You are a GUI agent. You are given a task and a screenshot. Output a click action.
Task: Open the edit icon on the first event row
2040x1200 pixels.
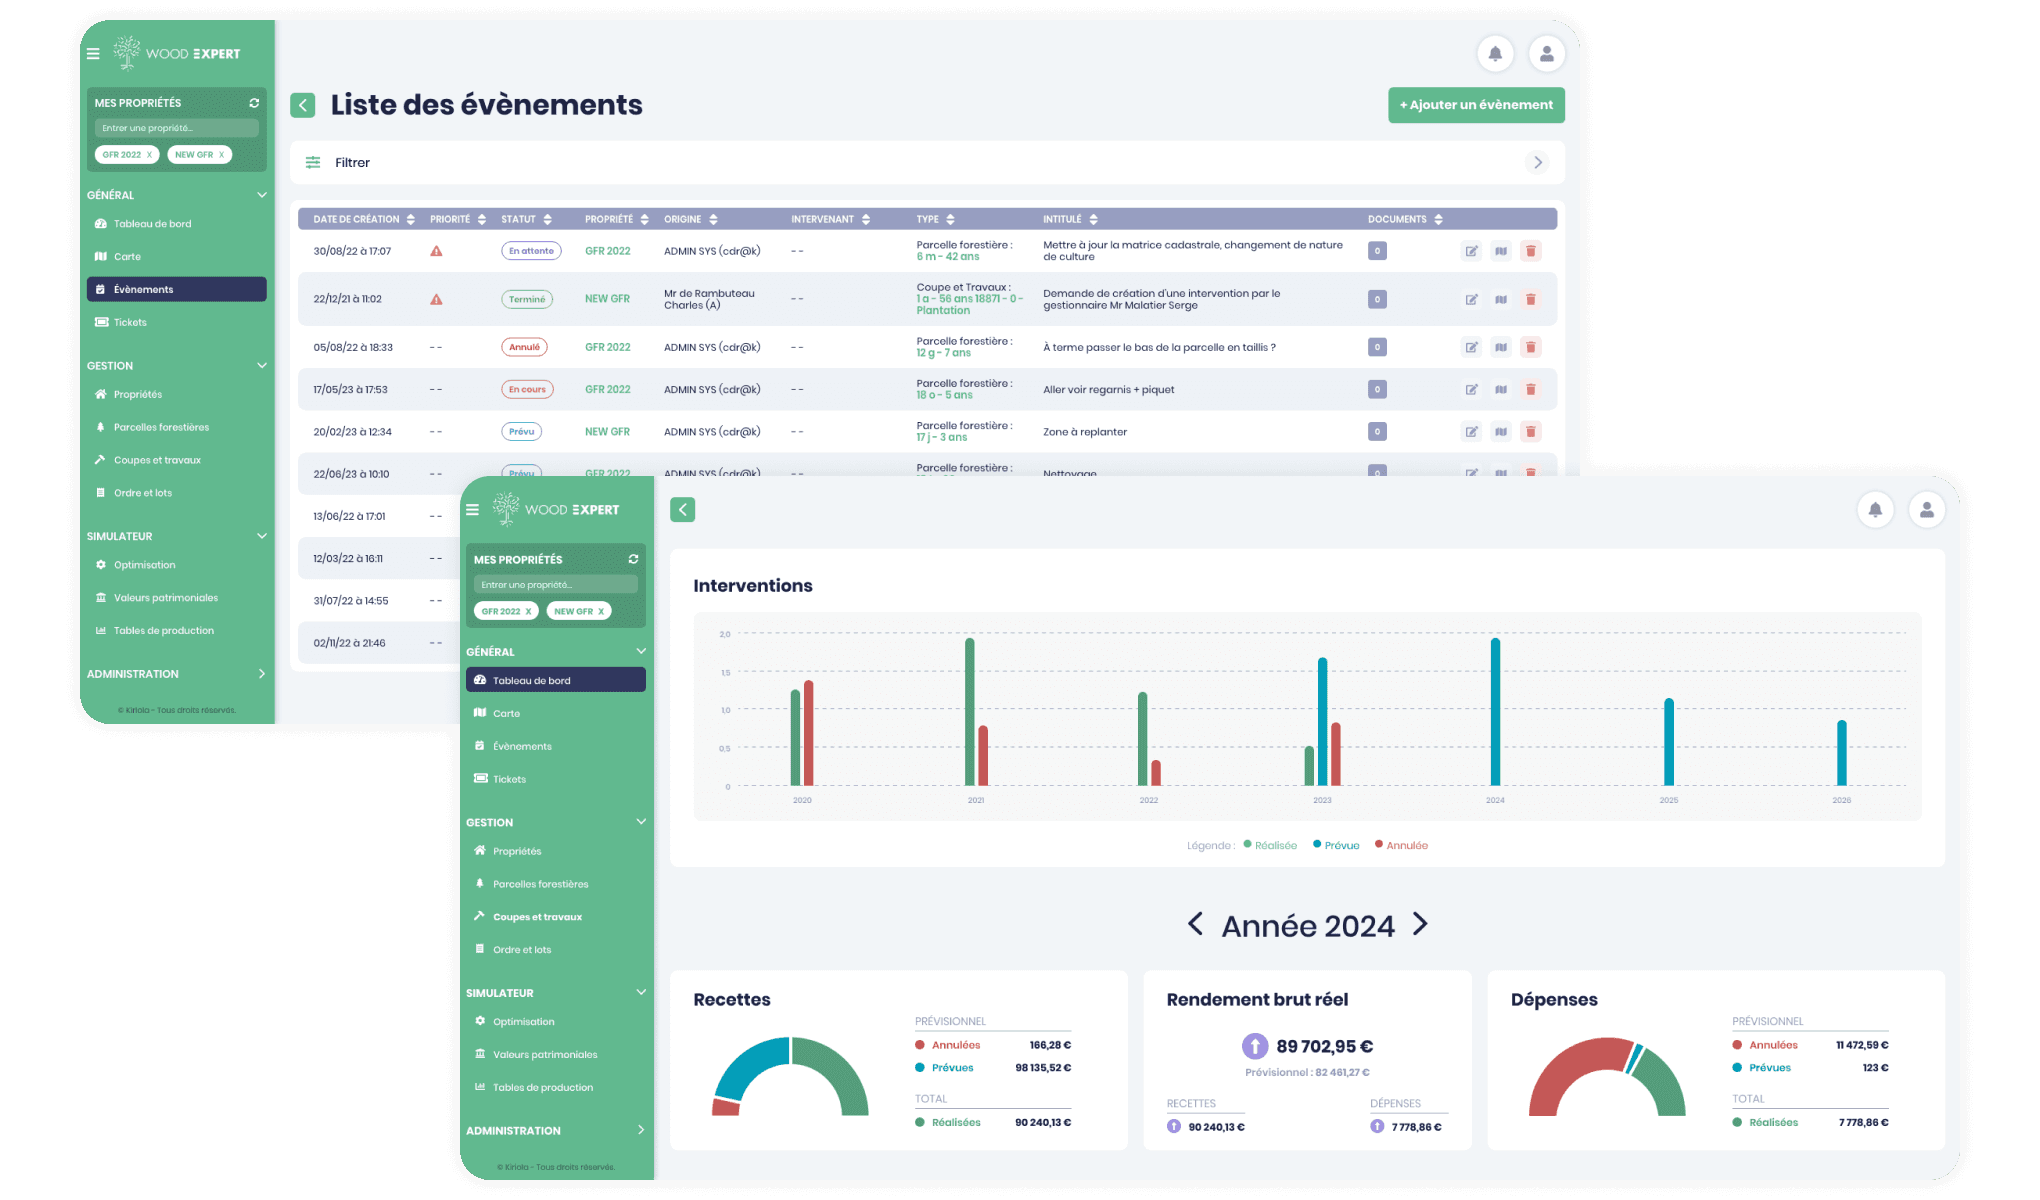coord(1471,250)
